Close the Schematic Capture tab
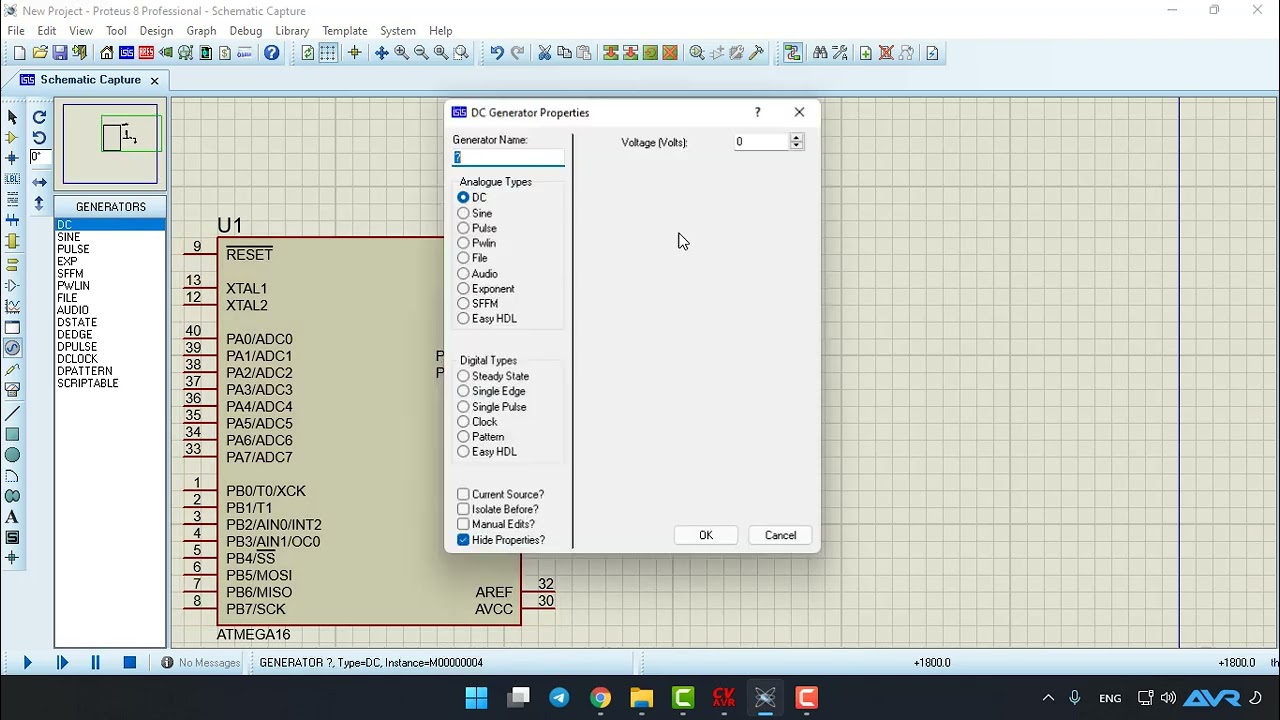 point(154,80)
